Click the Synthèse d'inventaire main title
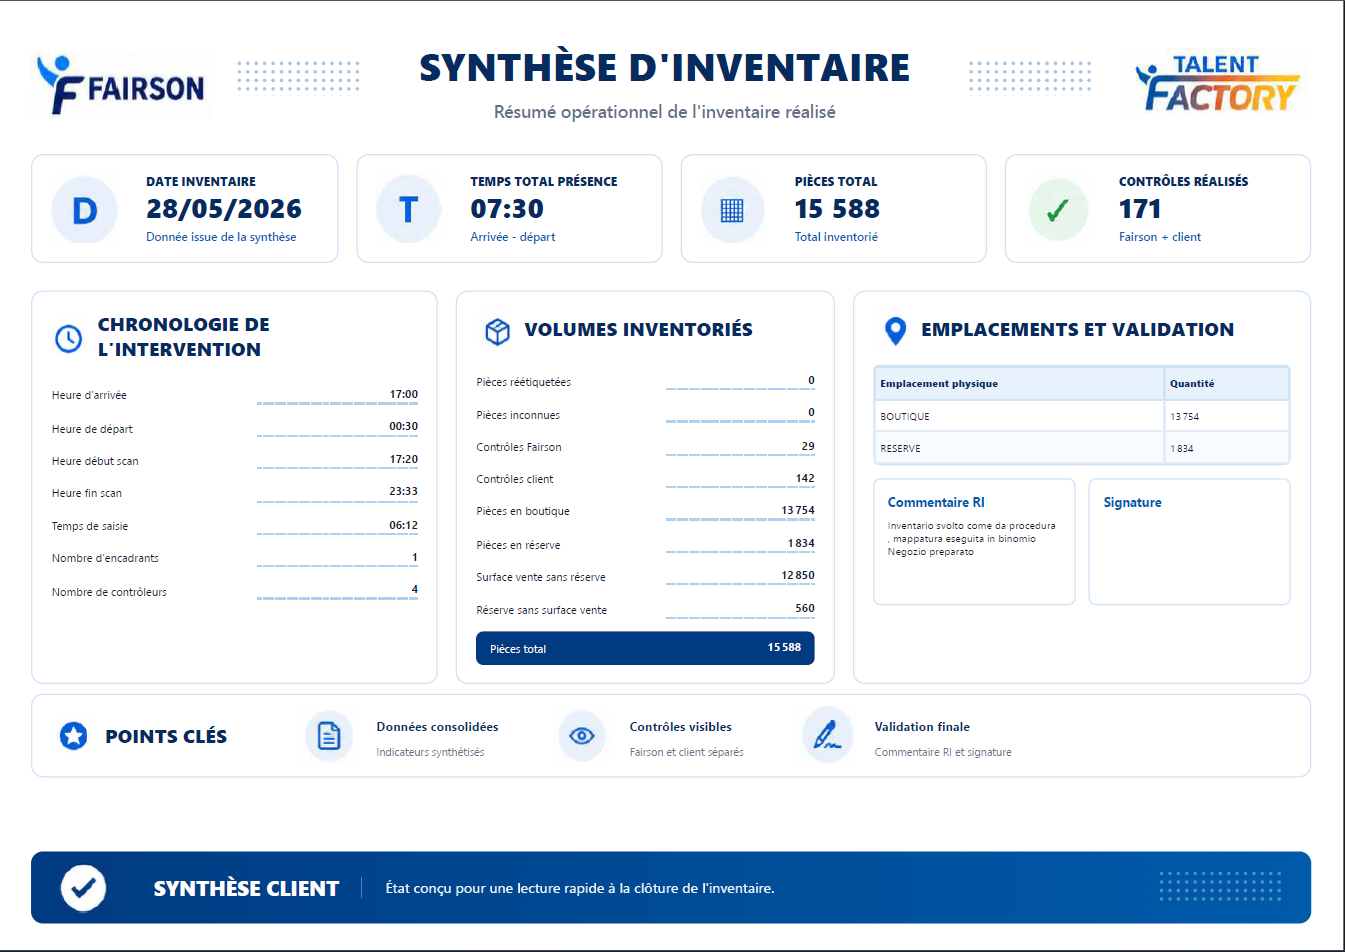This screenshot has height=952, width=1345. [x=664, y=68]
